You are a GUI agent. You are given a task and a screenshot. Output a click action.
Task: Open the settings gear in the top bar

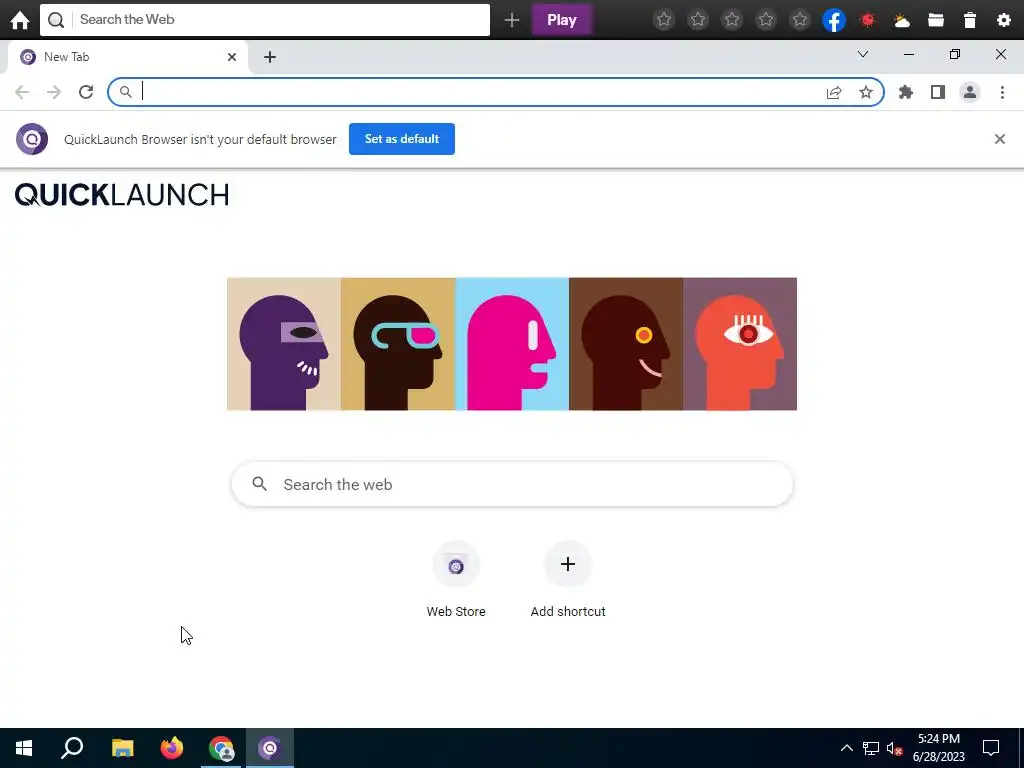pyautogui.click(x=1004, y=20)
